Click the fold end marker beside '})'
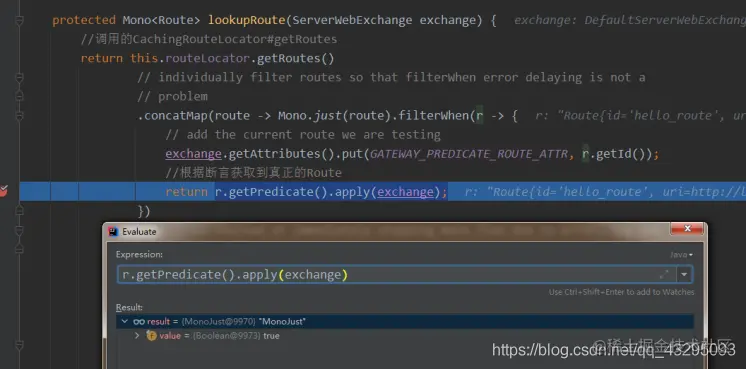 click(x=20, y=210)
